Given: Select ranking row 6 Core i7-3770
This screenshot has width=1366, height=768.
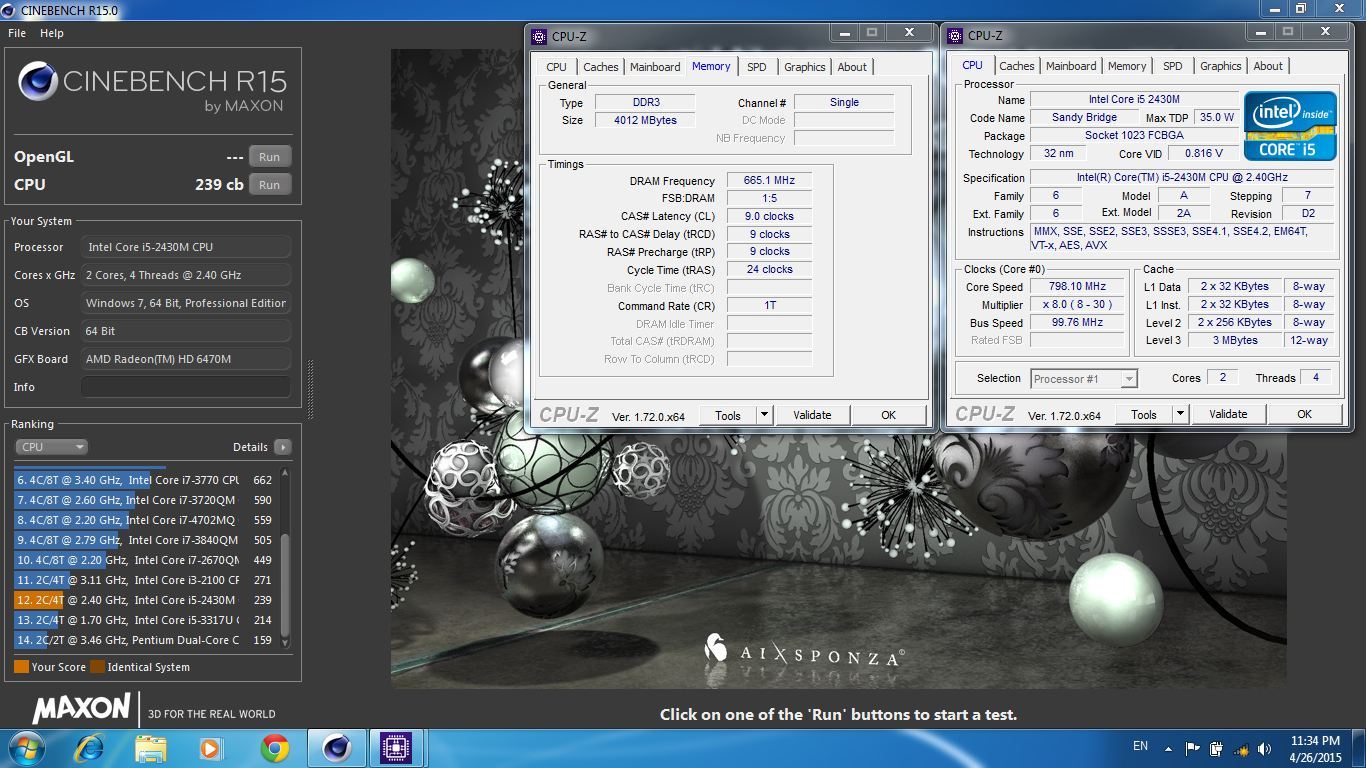Looking at the screenshot, I should (145, 480).
